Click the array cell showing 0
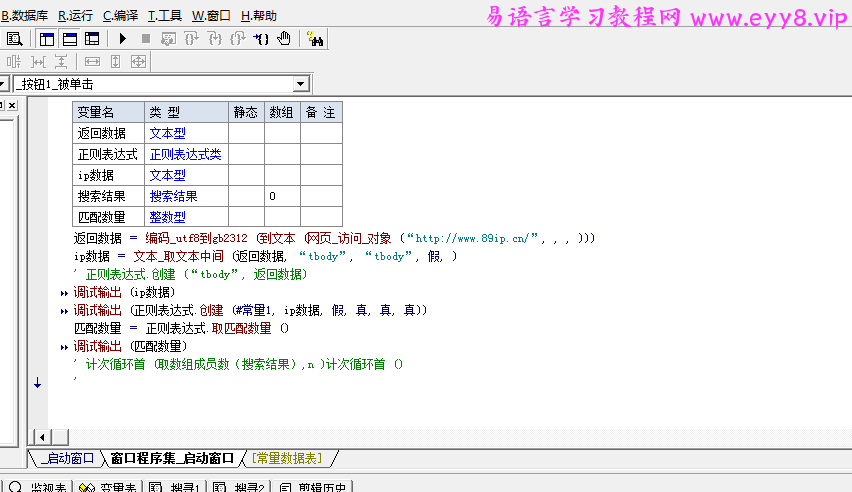This screenshot has height=492, width=852. tap(282, 196)
